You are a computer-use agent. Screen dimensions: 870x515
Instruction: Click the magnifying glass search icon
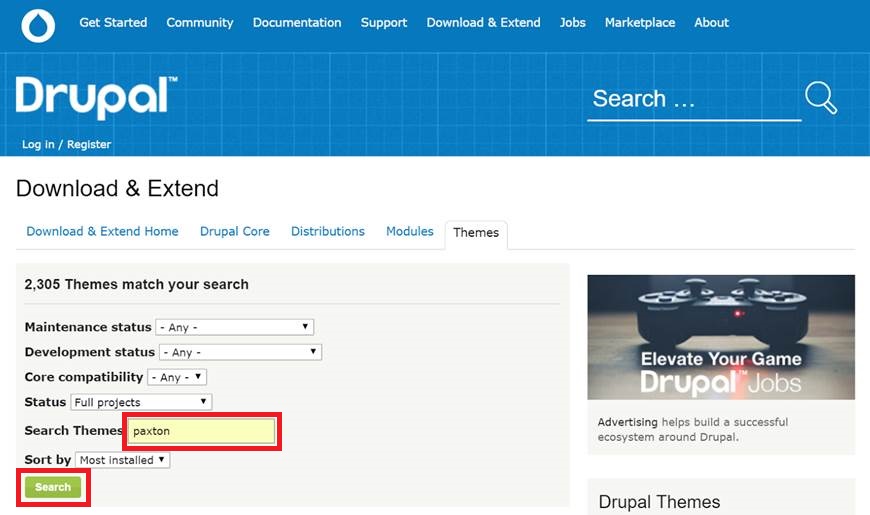coord(821,98)
